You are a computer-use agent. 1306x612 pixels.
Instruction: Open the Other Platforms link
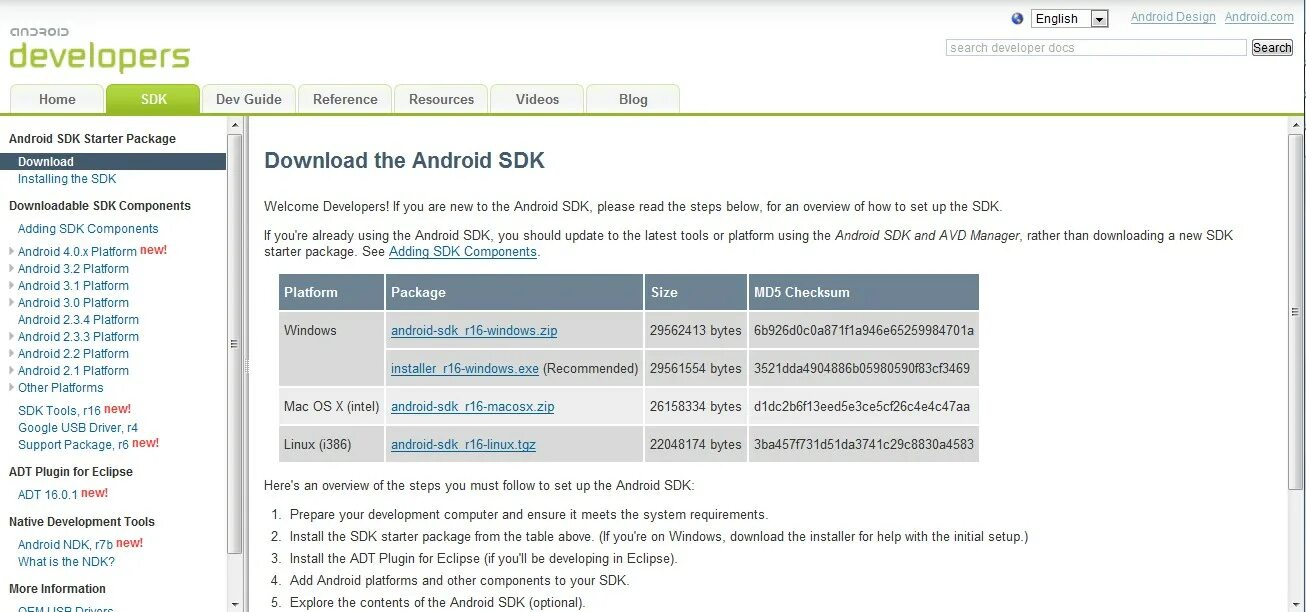click(x=60, y=388)
